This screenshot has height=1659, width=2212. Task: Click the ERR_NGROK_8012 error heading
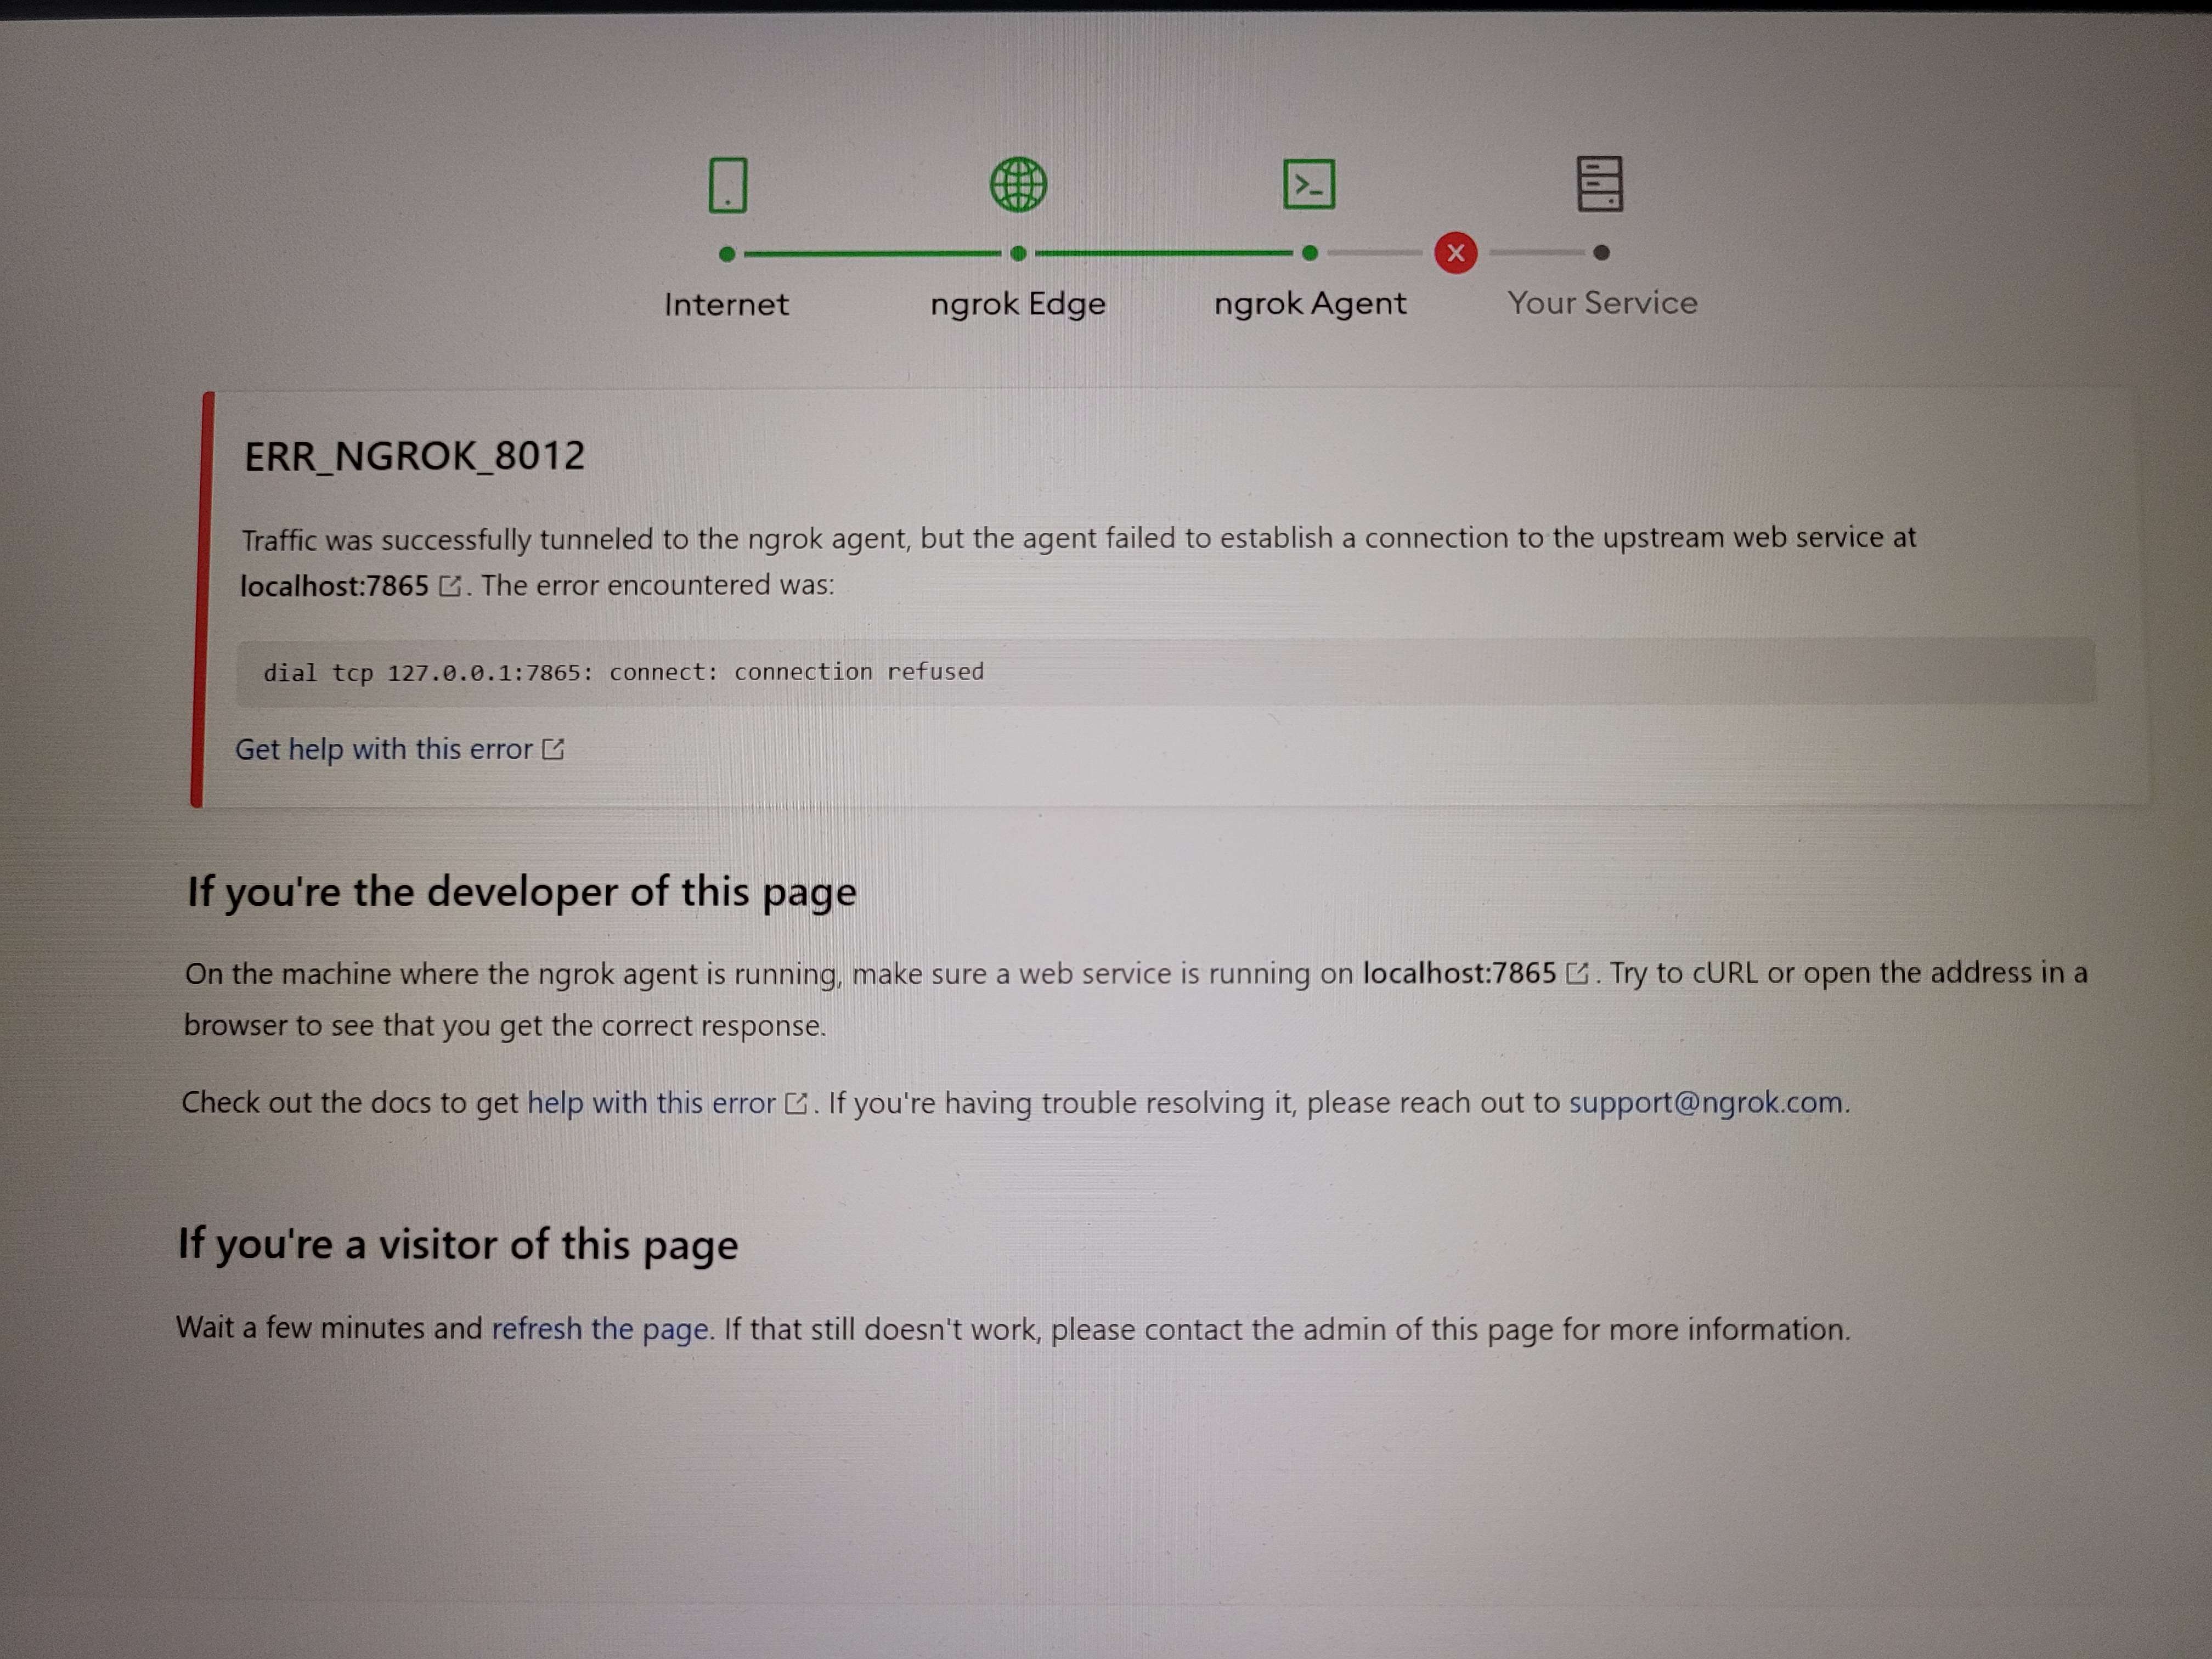point(414,456)
